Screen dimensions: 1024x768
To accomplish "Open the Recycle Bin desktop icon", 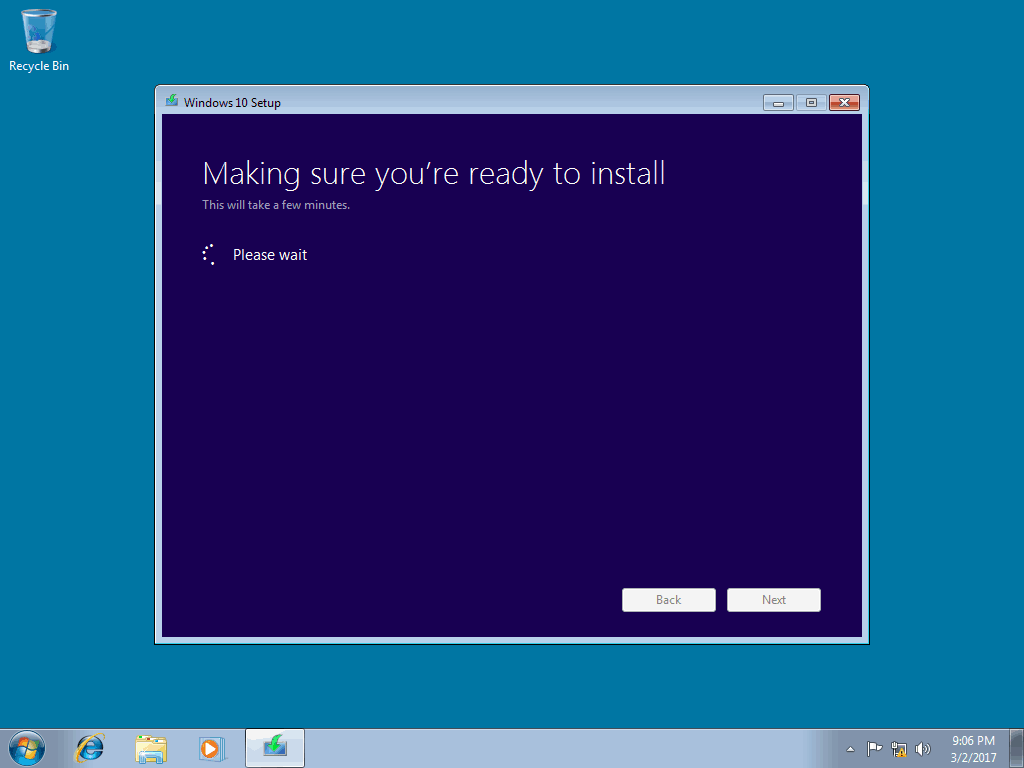I will tap(39, 40).
